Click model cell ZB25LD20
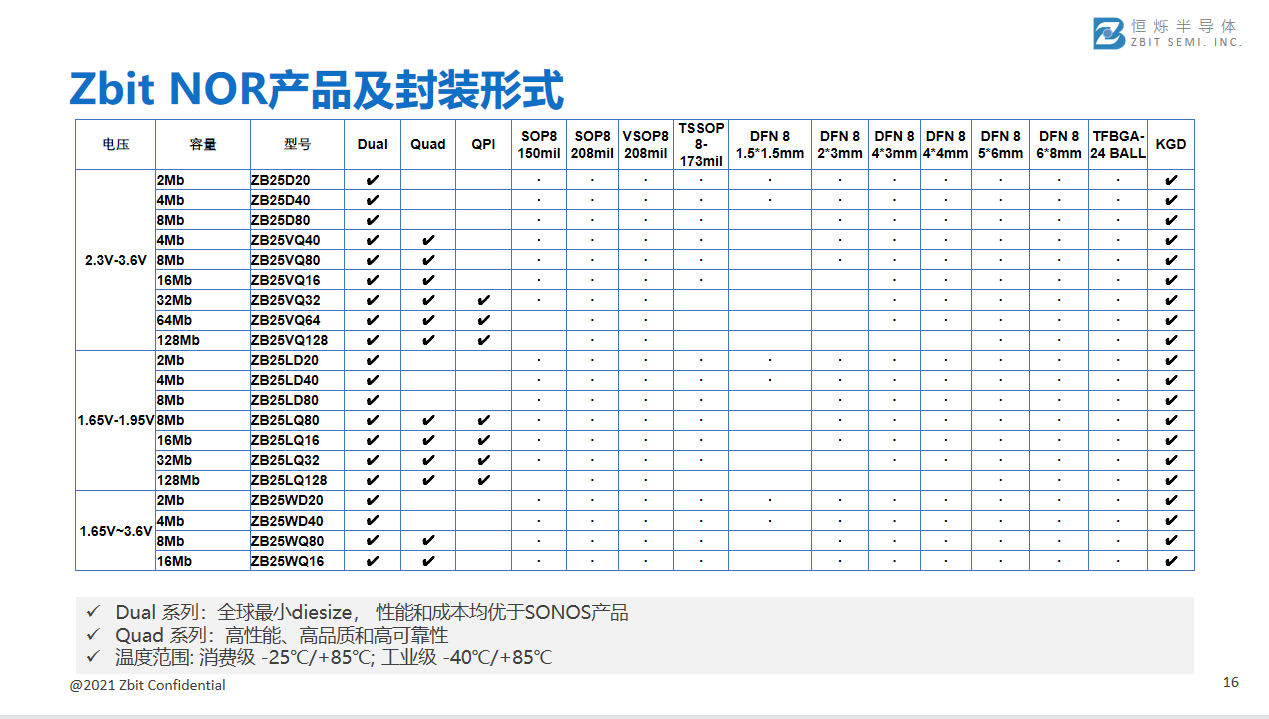The height and width of the screenshot is (719, 1269). [x=298, y=360]
